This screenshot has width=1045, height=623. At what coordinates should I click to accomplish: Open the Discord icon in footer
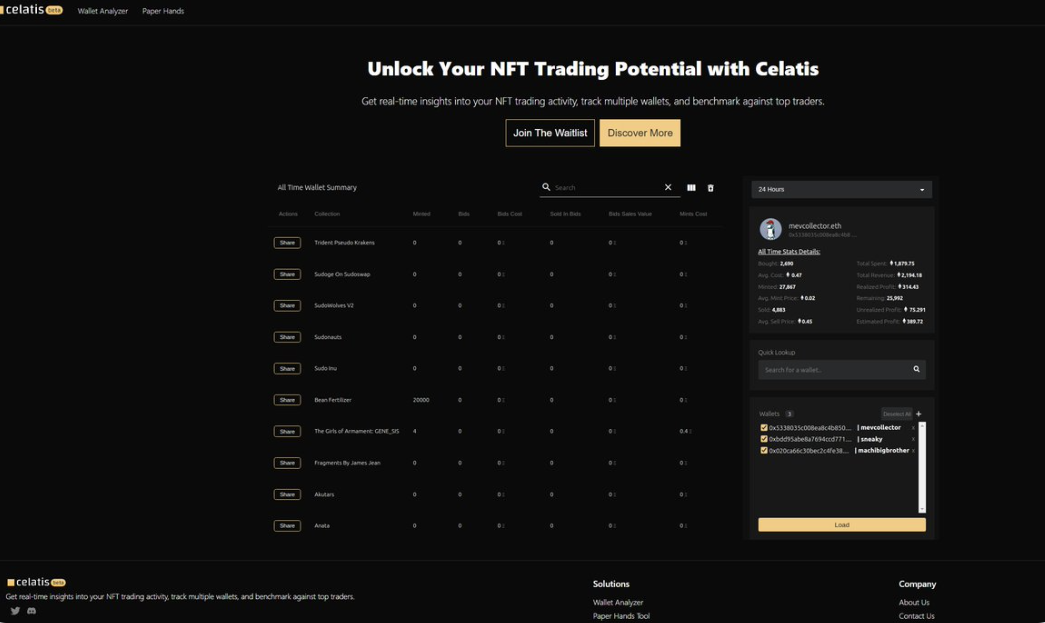coord(32,610)
